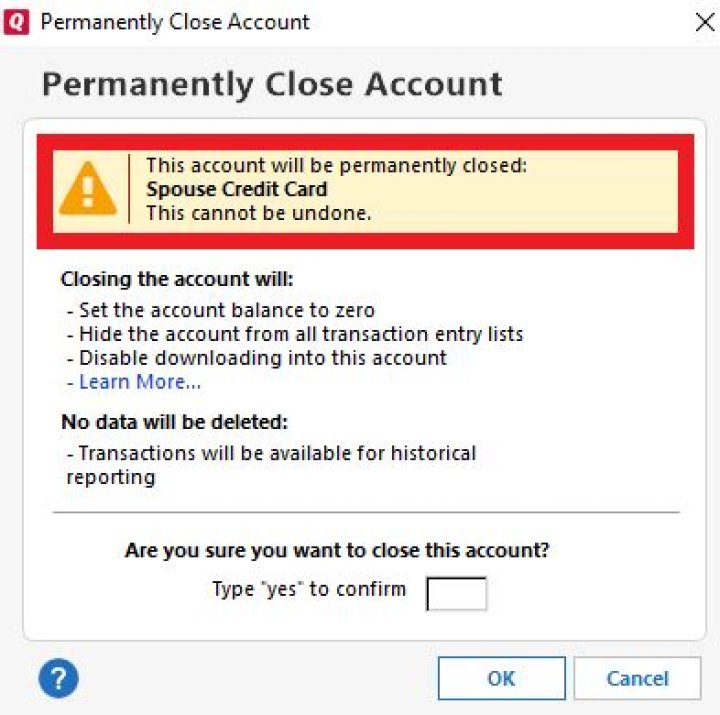Select the Spouse Credit Card account name
Screen dimensions: 720x715
[x=236, y=189]
